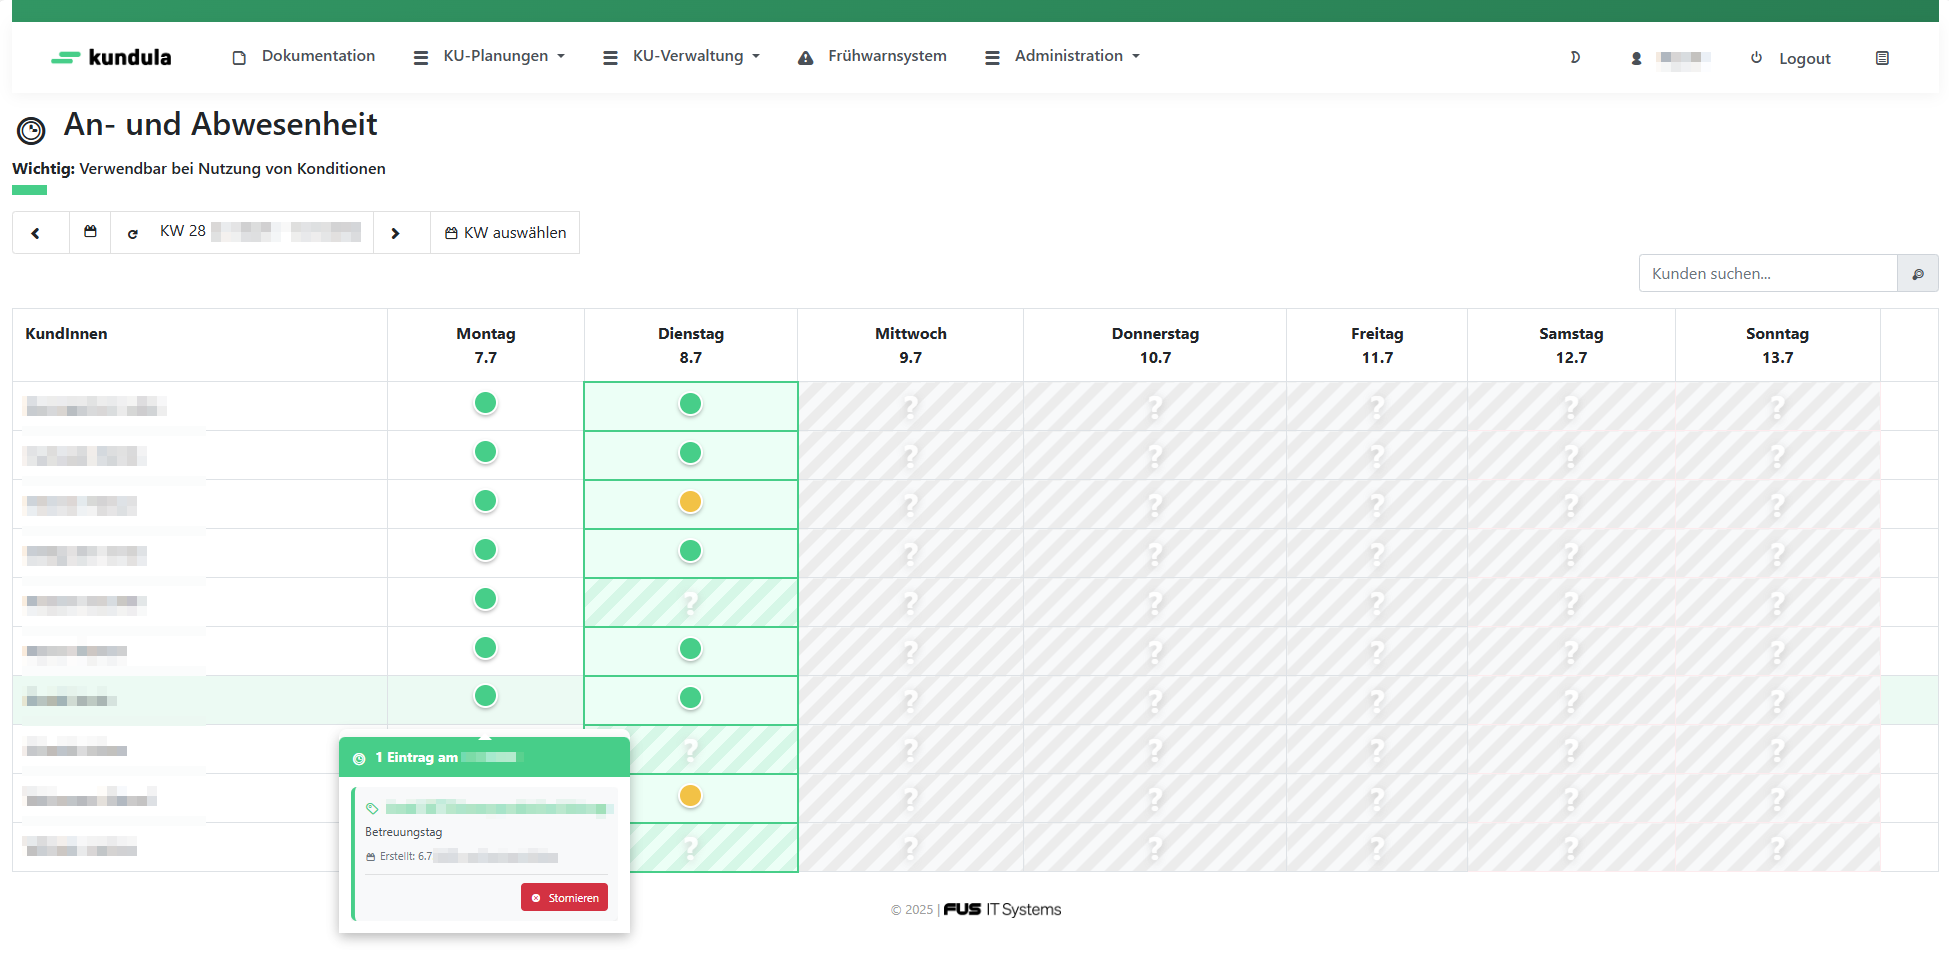Toggle the highlighted row's Tuesday green dot

pyautogui.click(x=690, y=698)
